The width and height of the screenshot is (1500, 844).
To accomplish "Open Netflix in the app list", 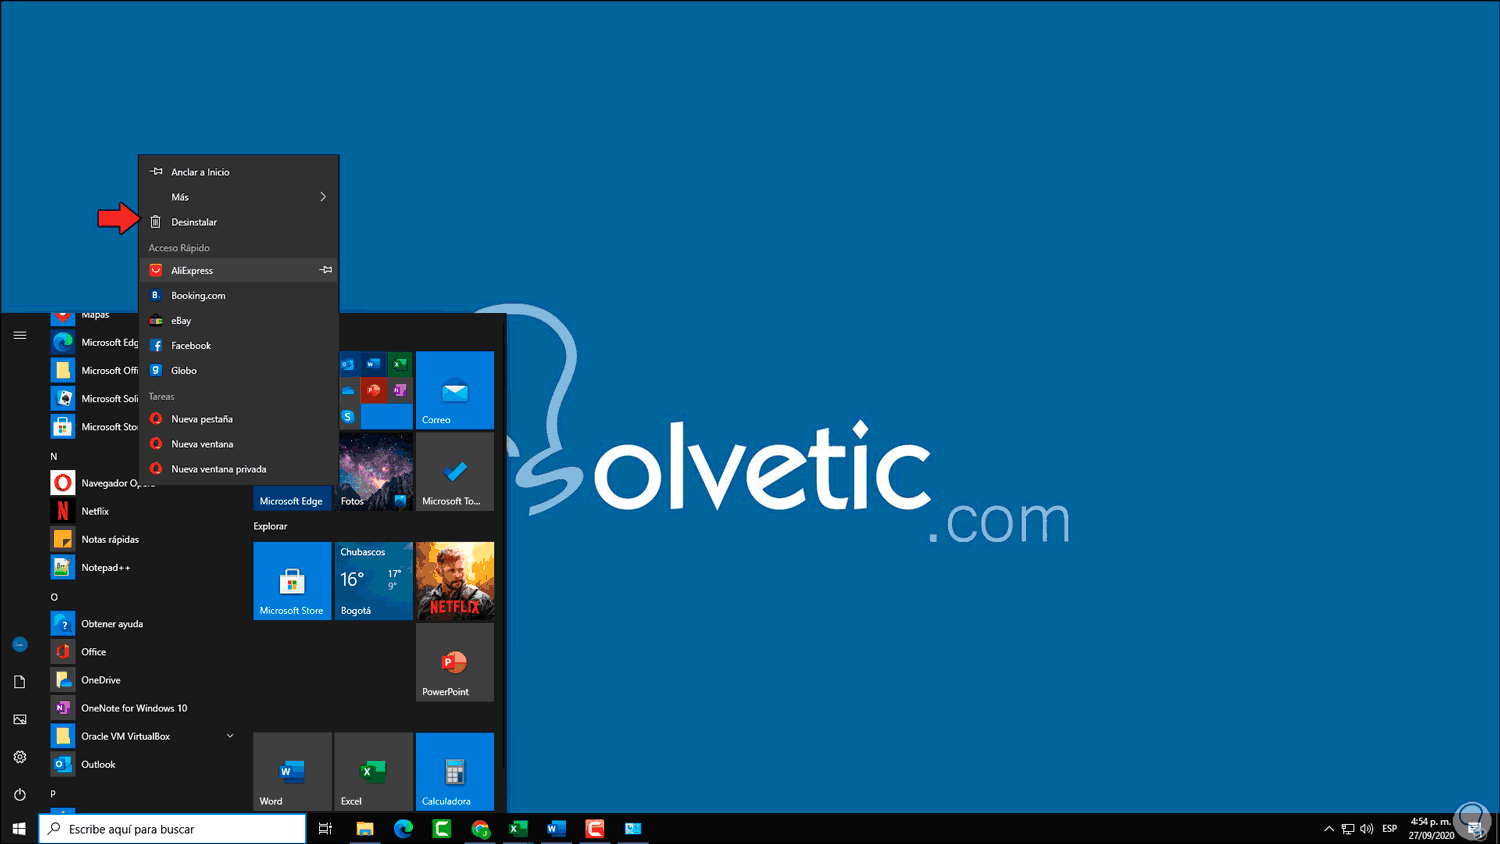I will 145,511.
